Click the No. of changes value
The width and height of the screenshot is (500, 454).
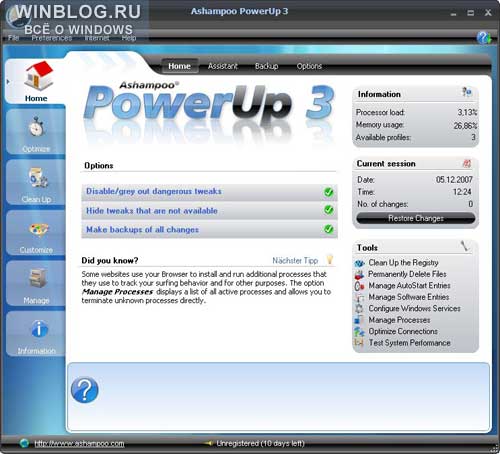470,204
